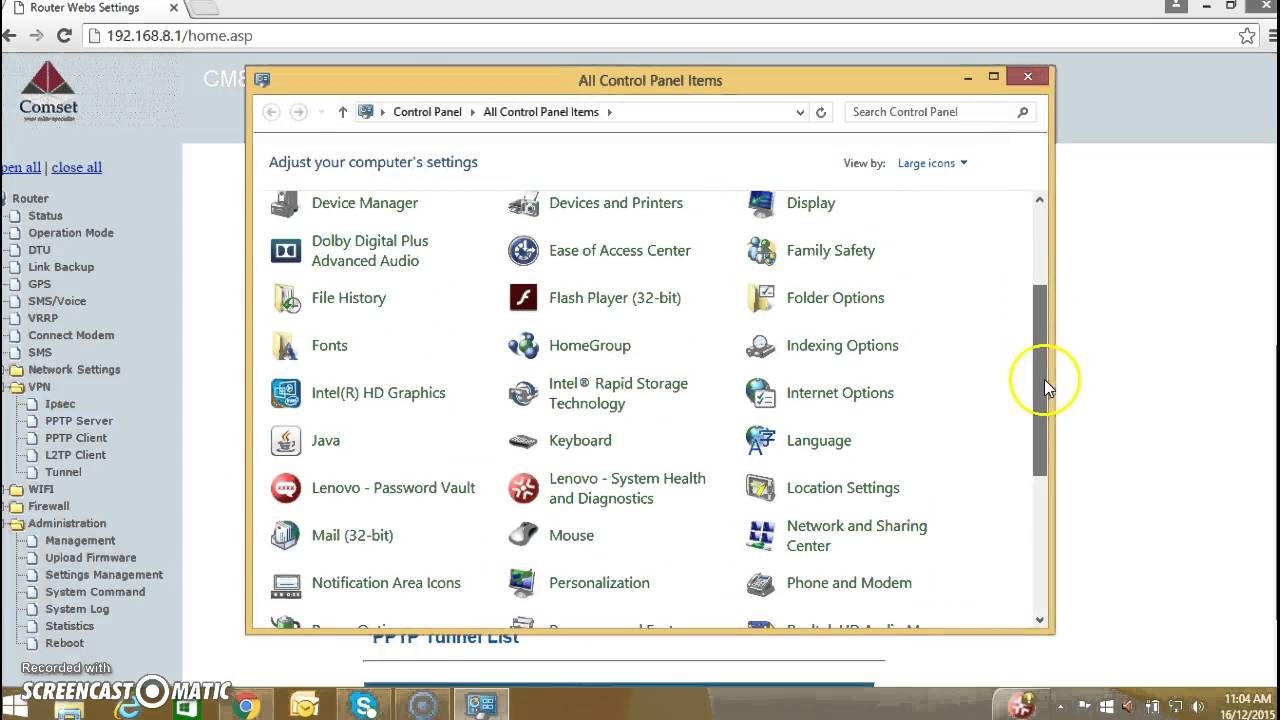Open Status page in router menu

point(45,216)
